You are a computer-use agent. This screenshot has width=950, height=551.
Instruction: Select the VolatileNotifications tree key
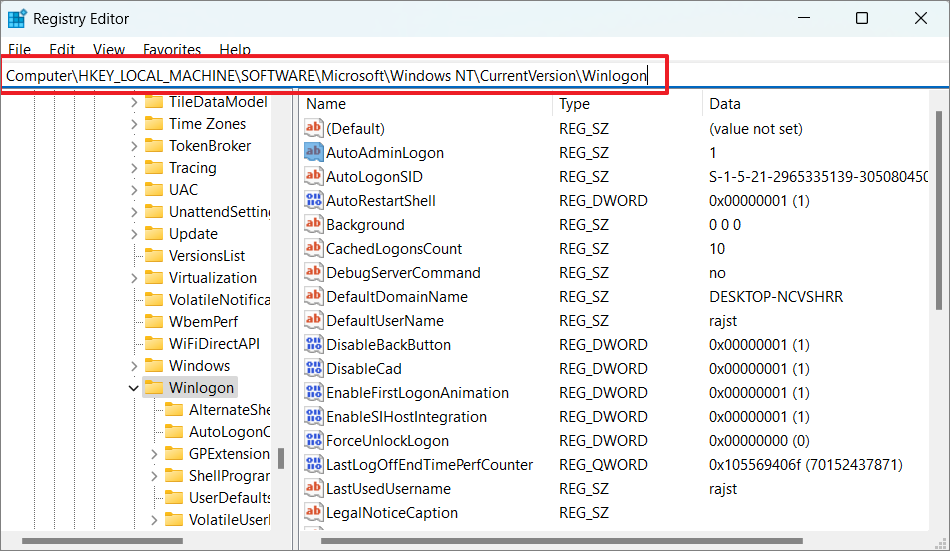click(x=219, y=299)
